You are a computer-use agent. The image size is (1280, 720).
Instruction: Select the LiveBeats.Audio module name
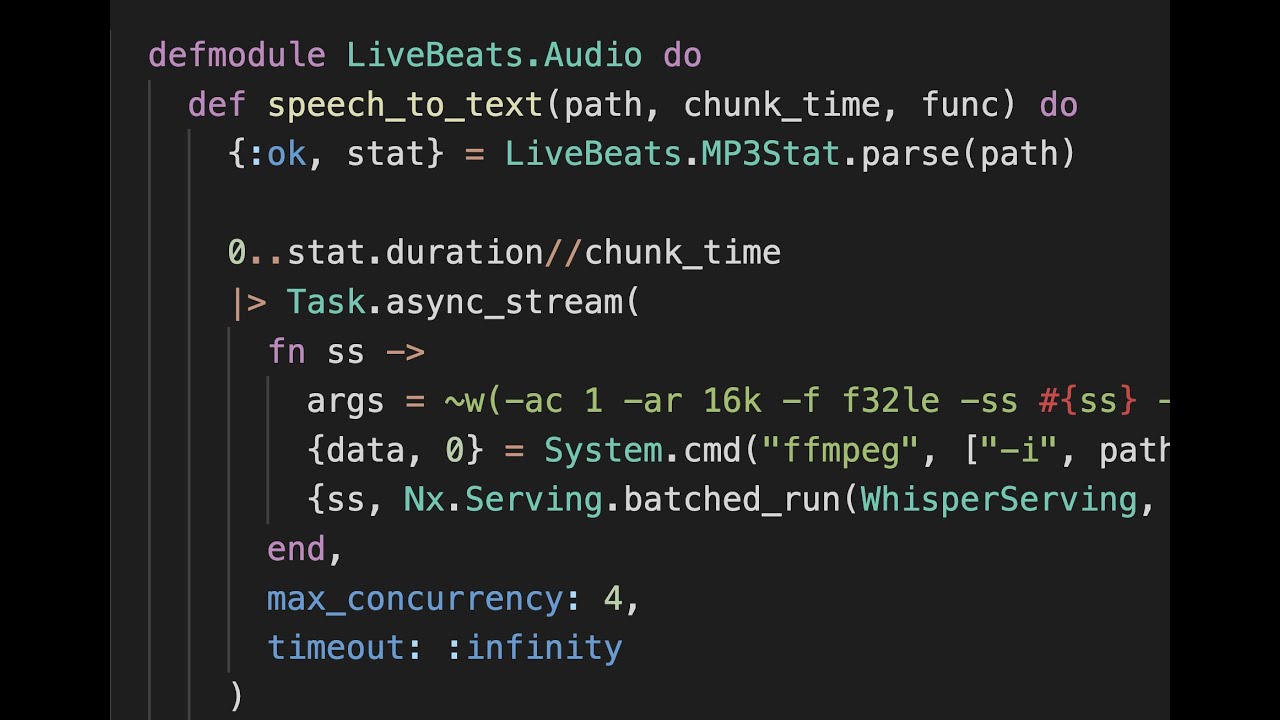tap(492, 55)
